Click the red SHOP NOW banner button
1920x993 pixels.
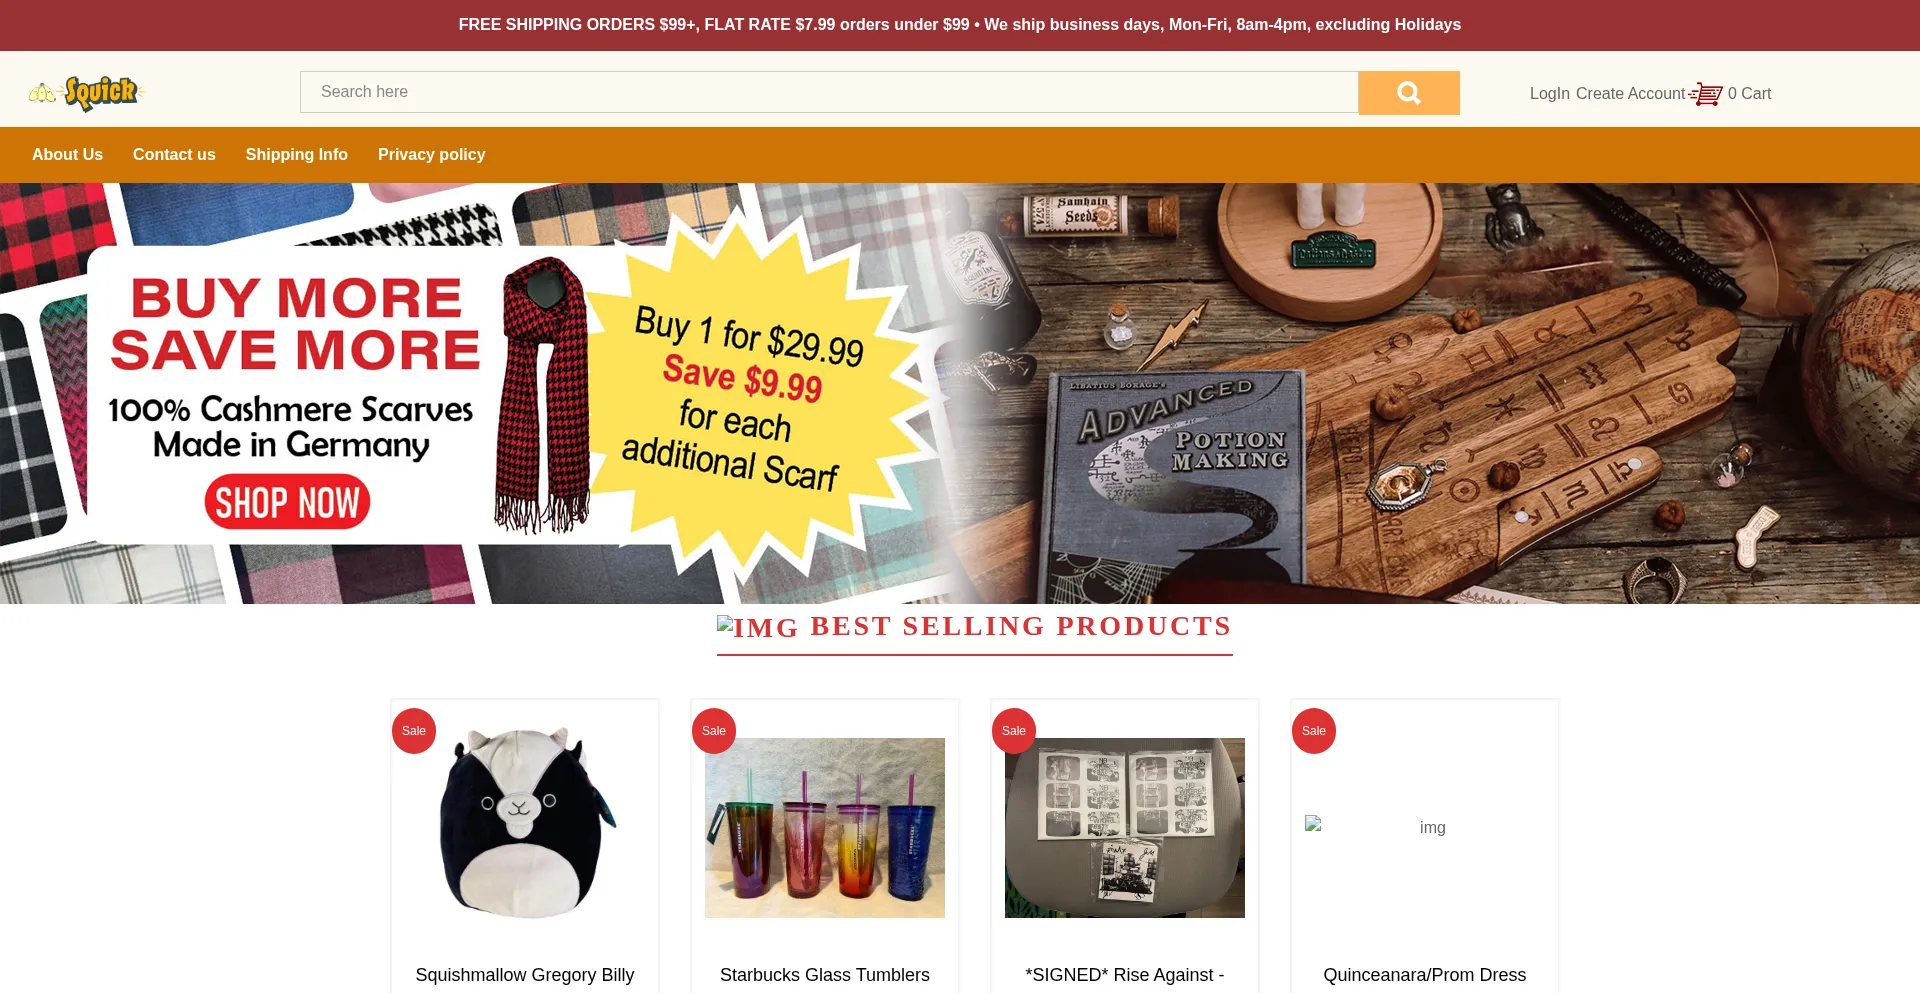pos(287,502)
